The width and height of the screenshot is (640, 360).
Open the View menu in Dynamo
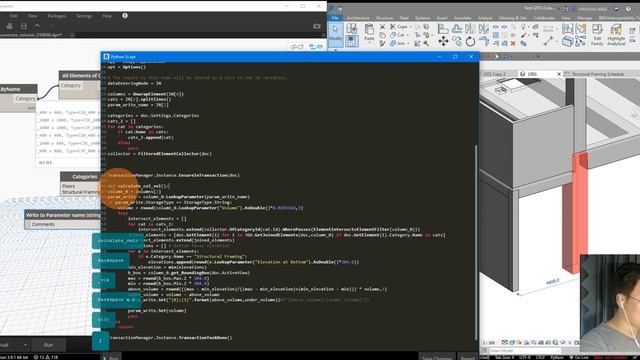pyautogui.click(x=32, y=16)
